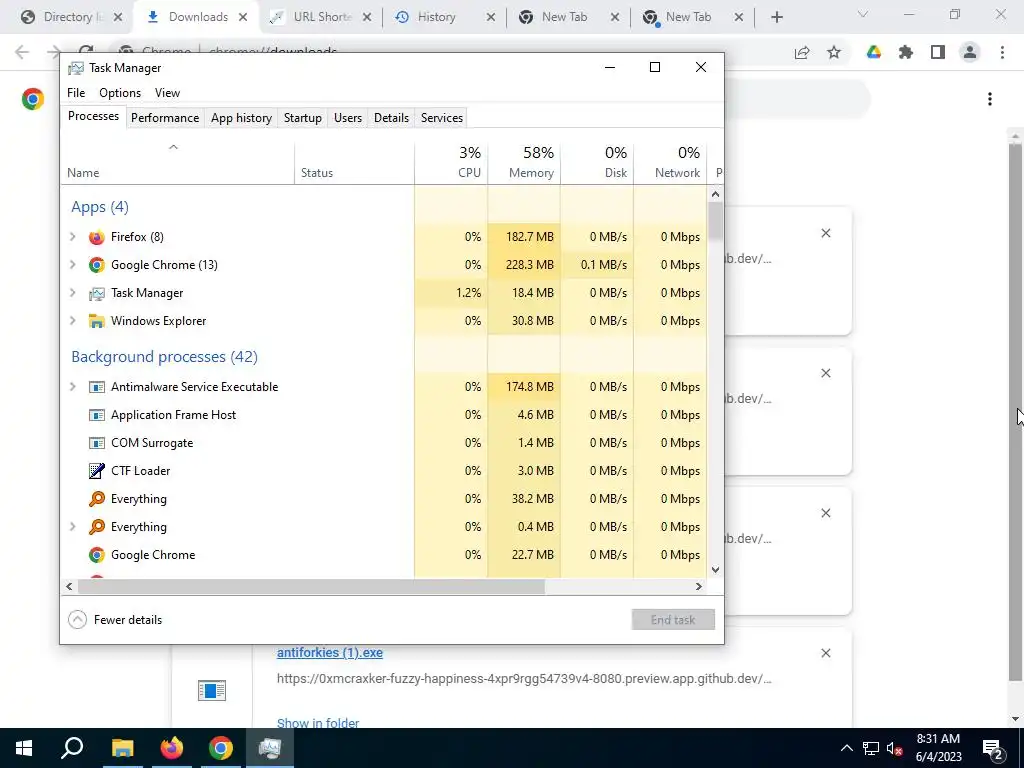Collapse Task Manager with Fewer details
Viewport: 1024px width, 768px height.
pos(115,620)
